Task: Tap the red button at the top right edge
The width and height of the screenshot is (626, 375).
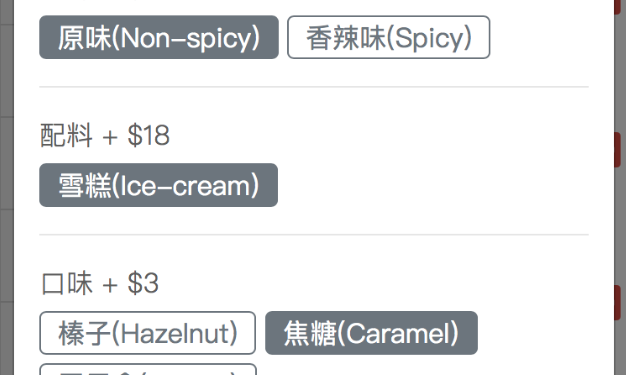Action: (x=618, y=6)
